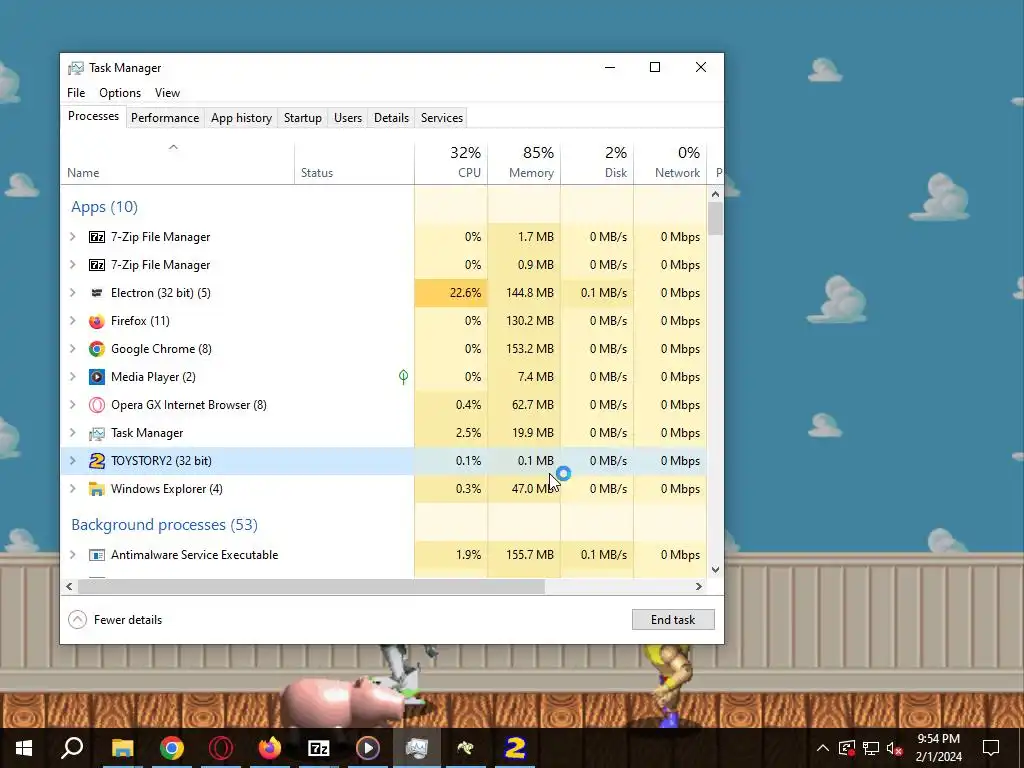Expand Antimalware Service Executable row

click(72, 555)
